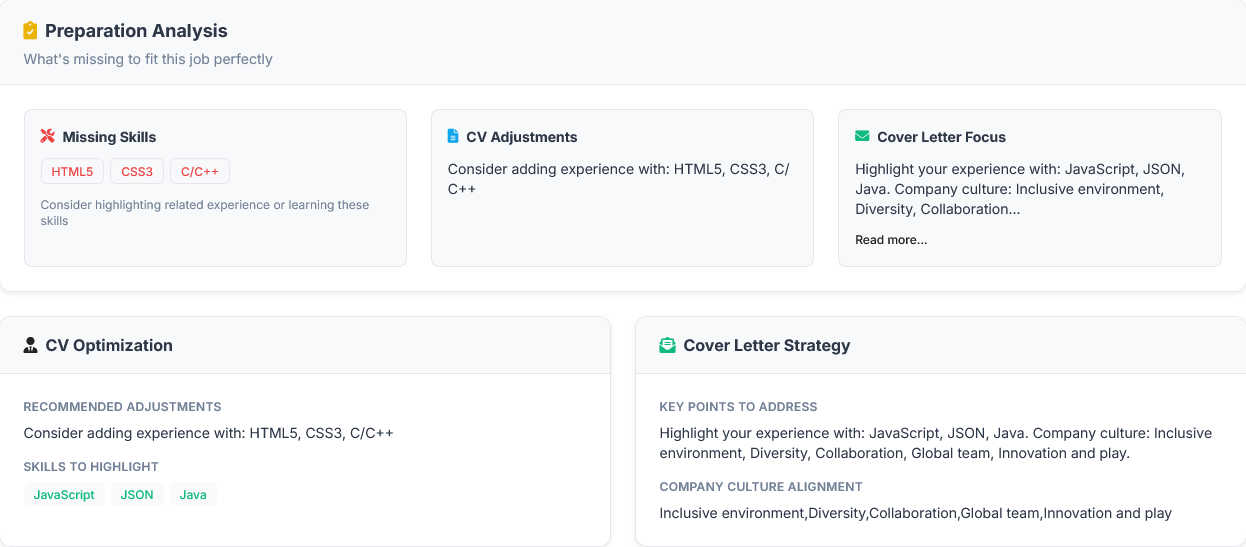1246x547 pixels.
Task: Click the CV Optimization section header
Action: pos(109,345)
